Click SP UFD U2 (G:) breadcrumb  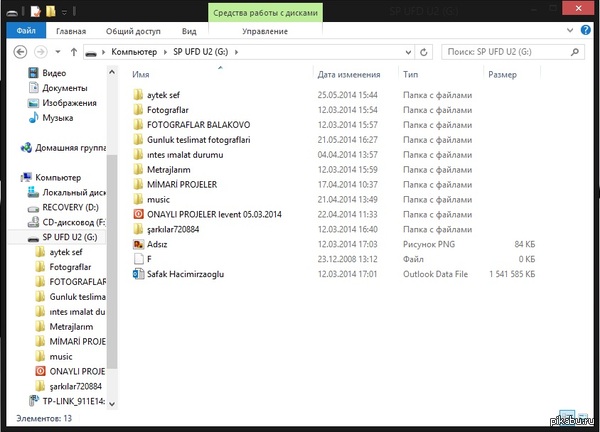[201, 52]
